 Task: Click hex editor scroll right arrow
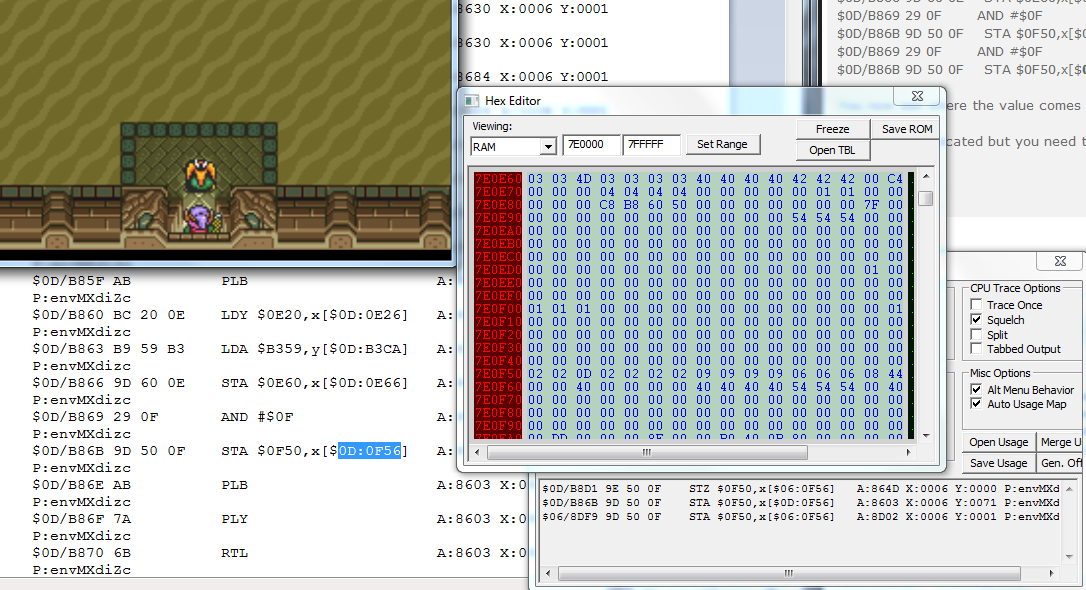[908, 452]
